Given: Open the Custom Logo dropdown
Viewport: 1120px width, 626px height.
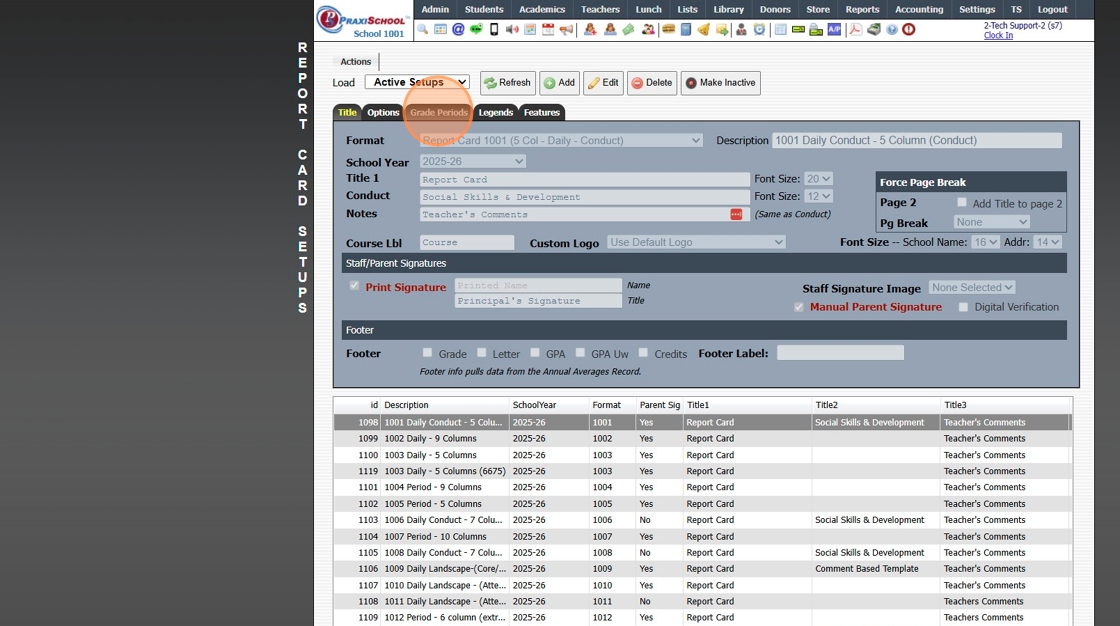Looking at the screenshot, I should (696, 242).
